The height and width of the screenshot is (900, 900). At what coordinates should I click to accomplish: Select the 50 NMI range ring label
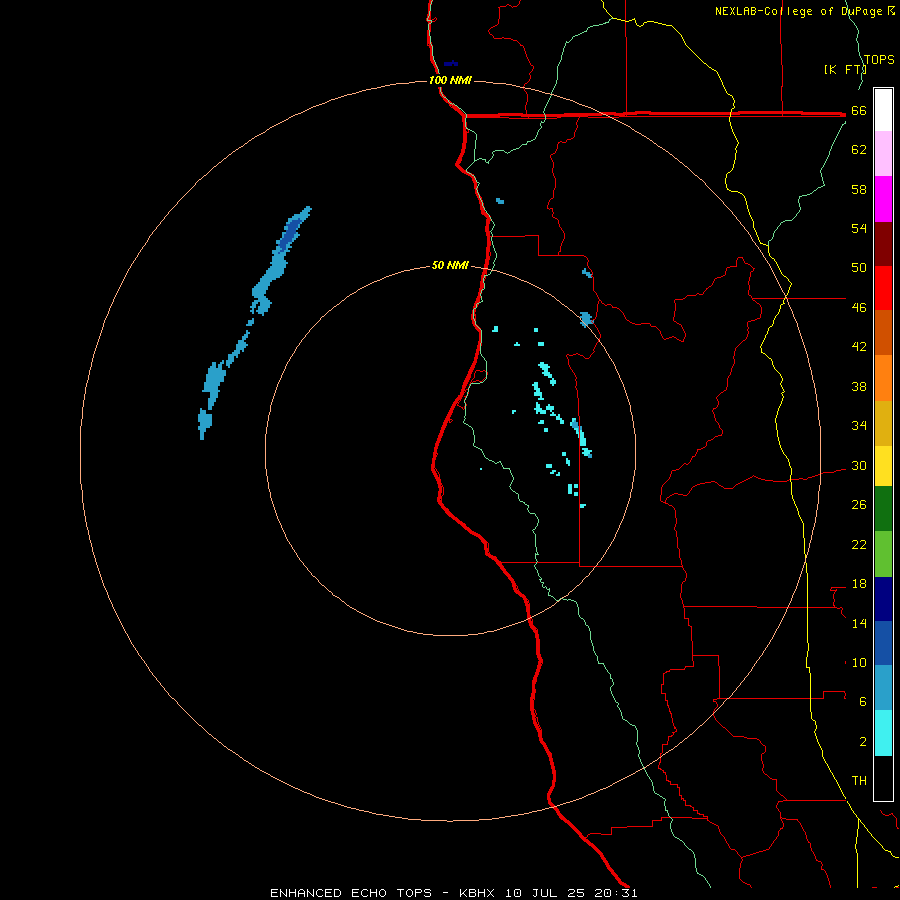coord(450,265)
